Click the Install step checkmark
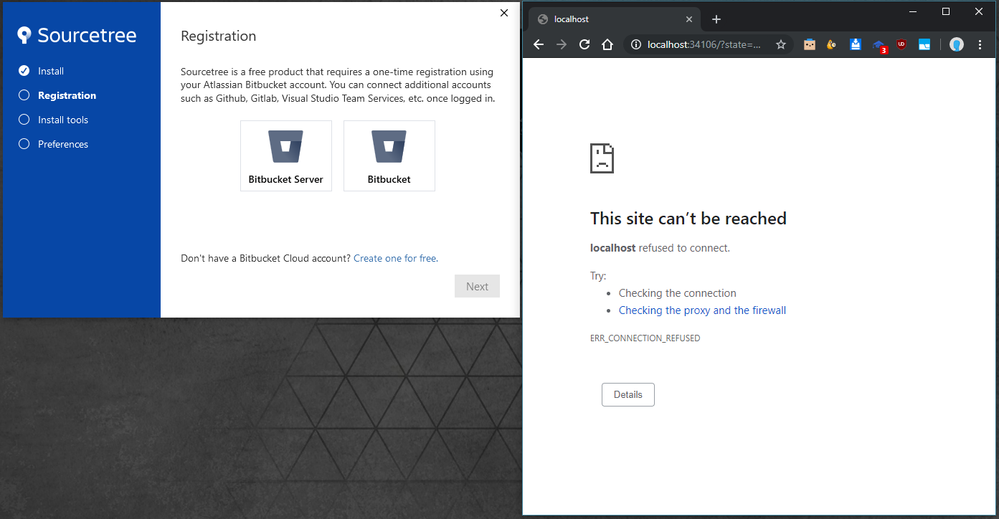The image size is (999, 519). click(24, 71)
